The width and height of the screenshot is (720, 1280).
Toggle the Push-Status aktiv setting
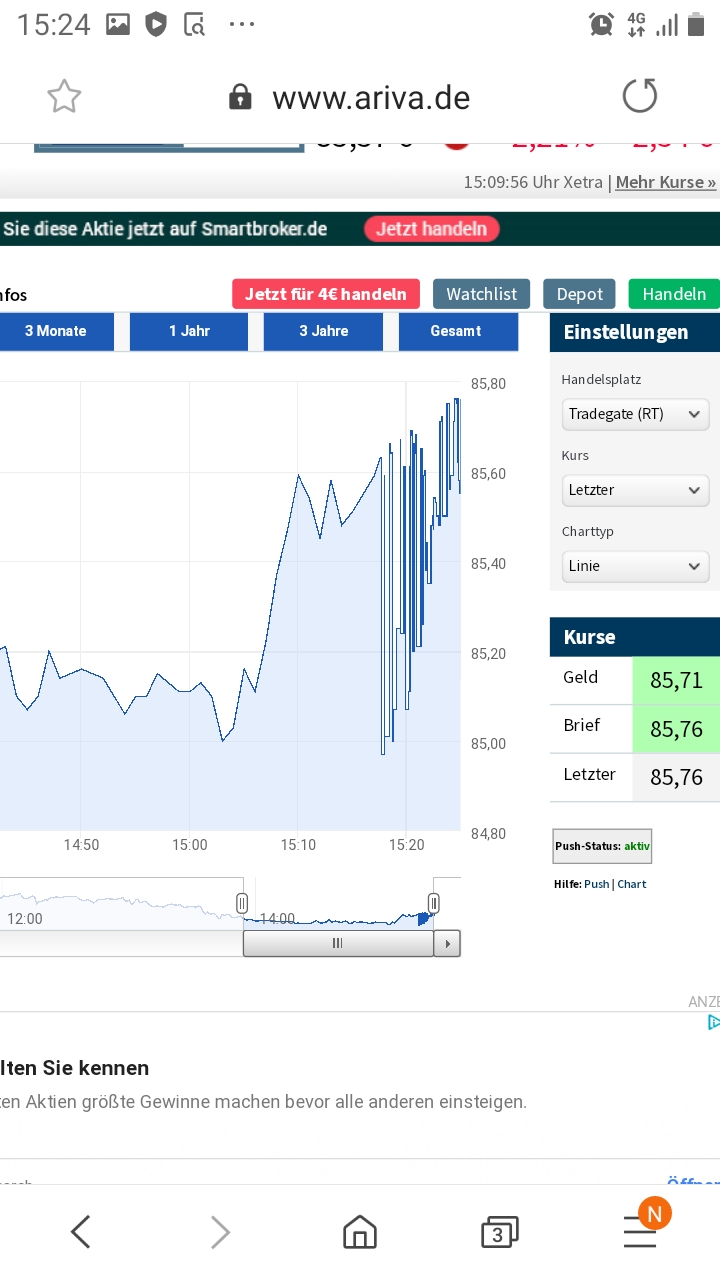601,845
